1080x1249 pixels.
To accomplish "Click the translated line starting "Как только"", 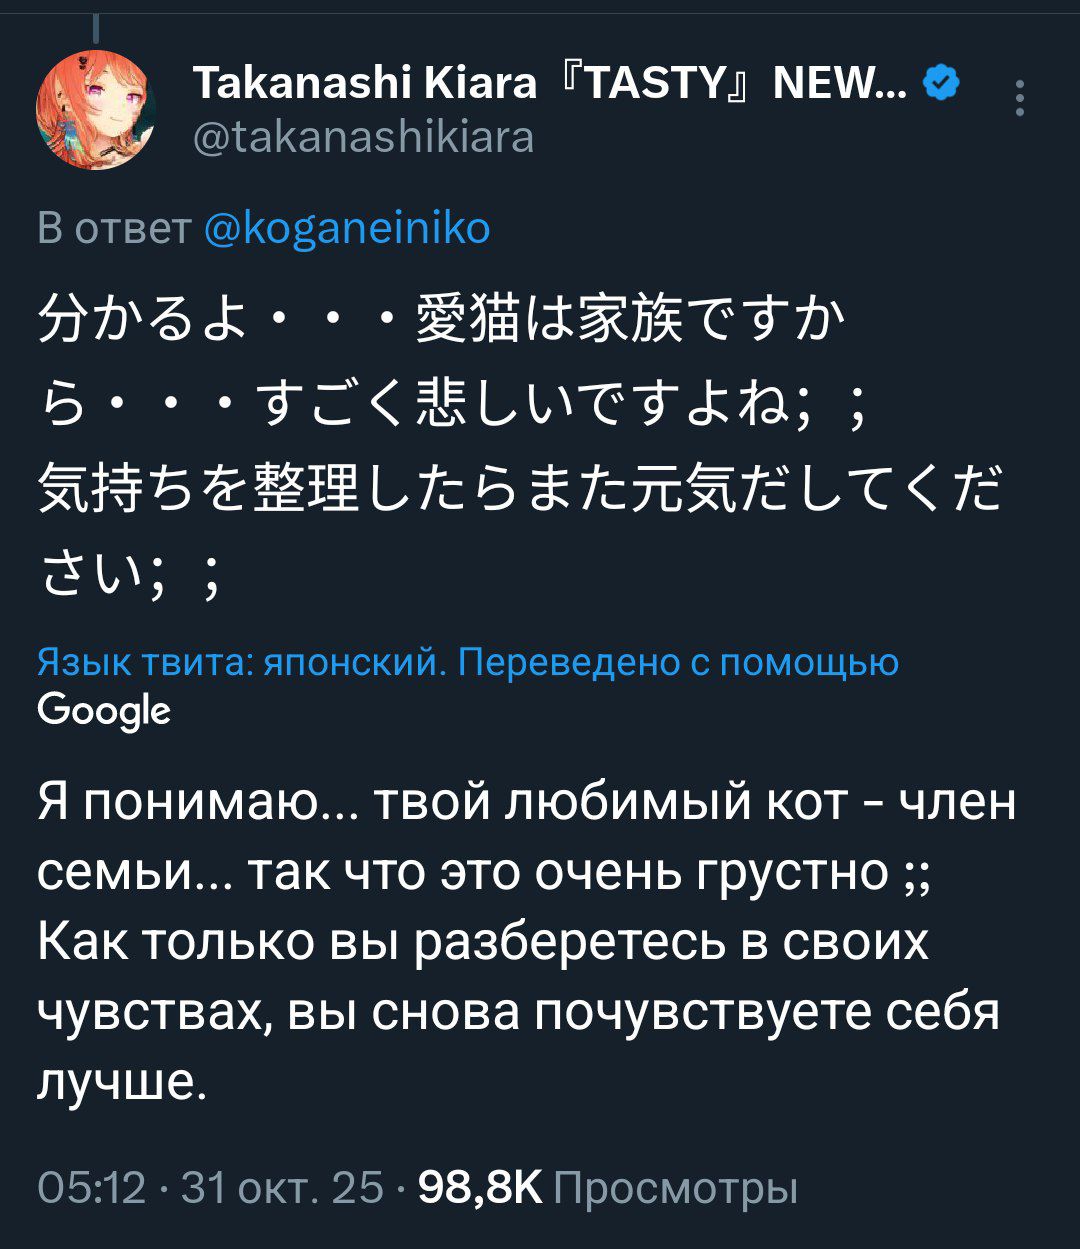I will [483, 943].
